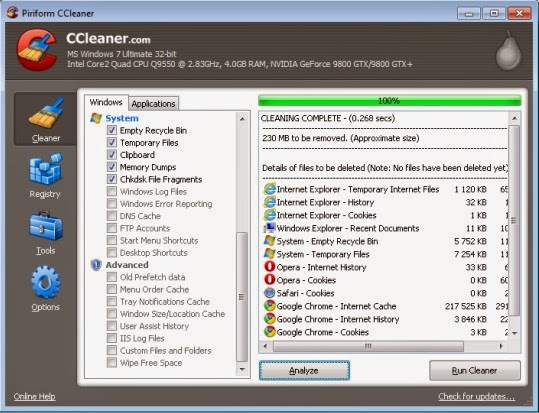Click Internet Explorer icon on Cookies row
This screenshot has width=539, height=413.
point(270,215)
